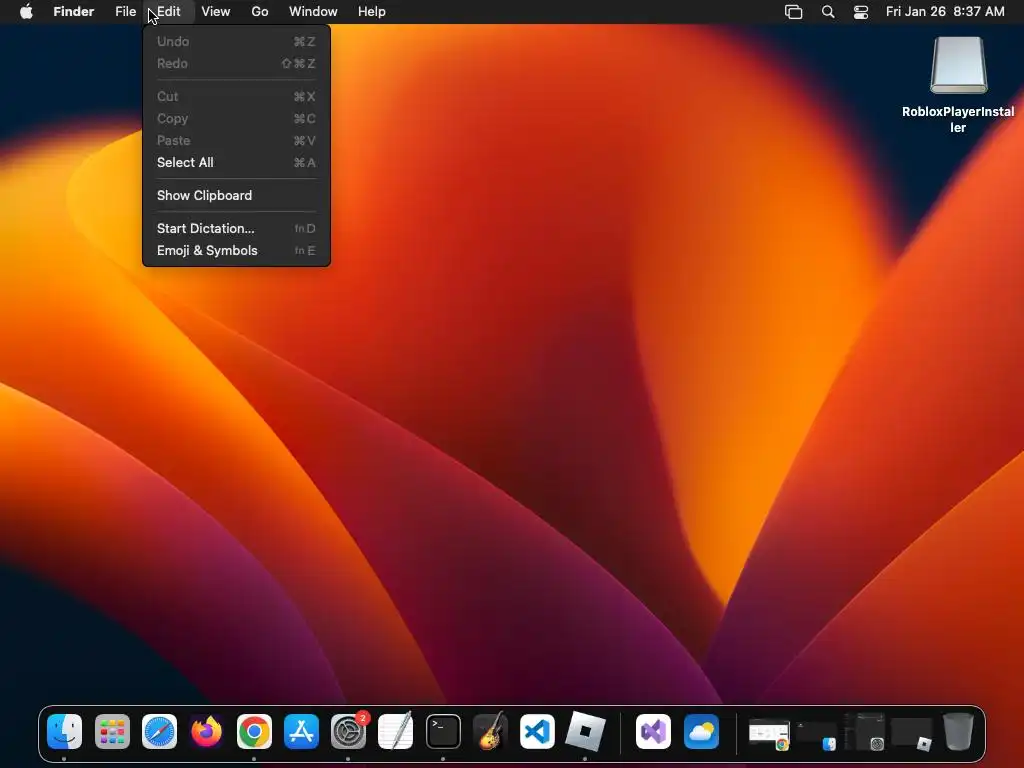This screenshot has height=768, width=1024.
Task: Choose Select All from Edit menu
Action: pos(236,163)
